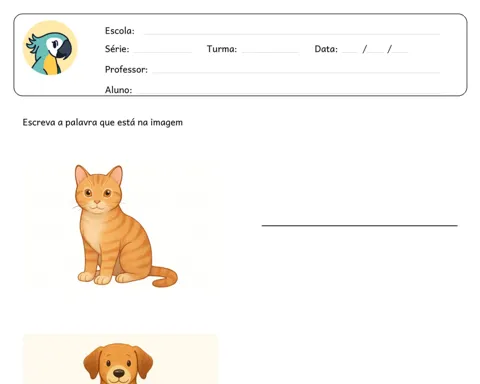Click the Data label
Viewport: 480px width, 384px height.
pos(326,49)
